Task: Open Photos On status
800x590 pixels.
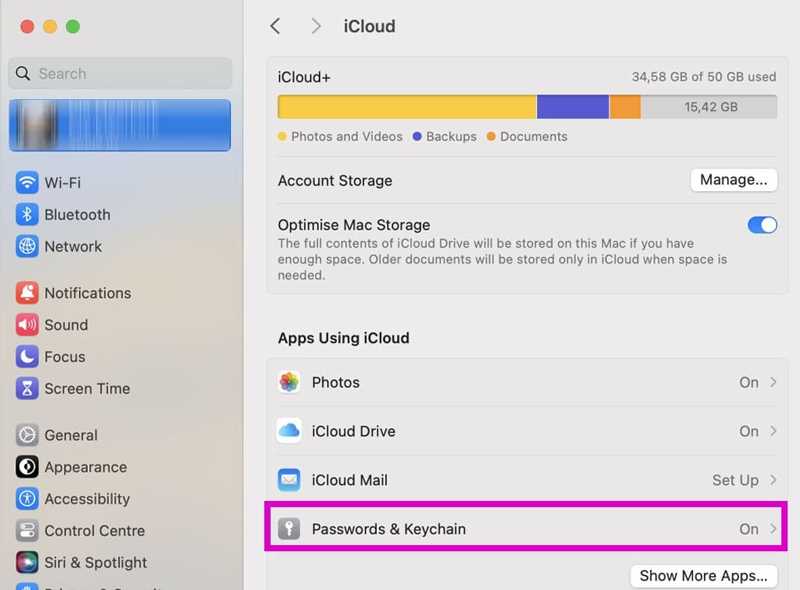Action: tap(748, 382)
